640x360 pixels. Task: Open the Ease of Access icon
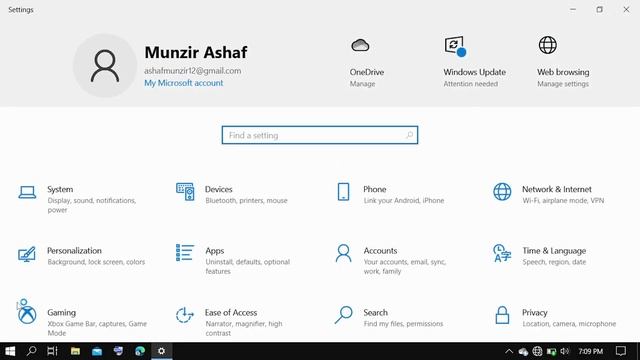184,315
